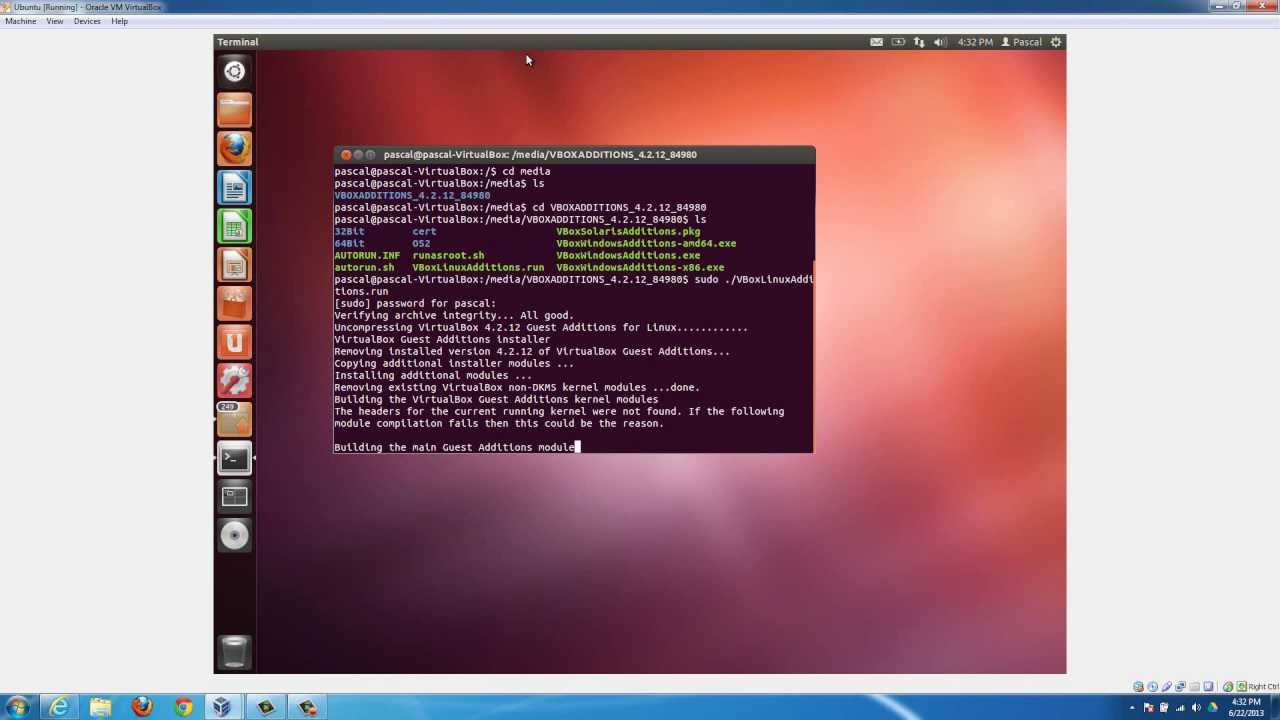The width and height of the screenshot is (1280, 720).
Task: Open System Settings from the launcher
Action: coord(234,381)
